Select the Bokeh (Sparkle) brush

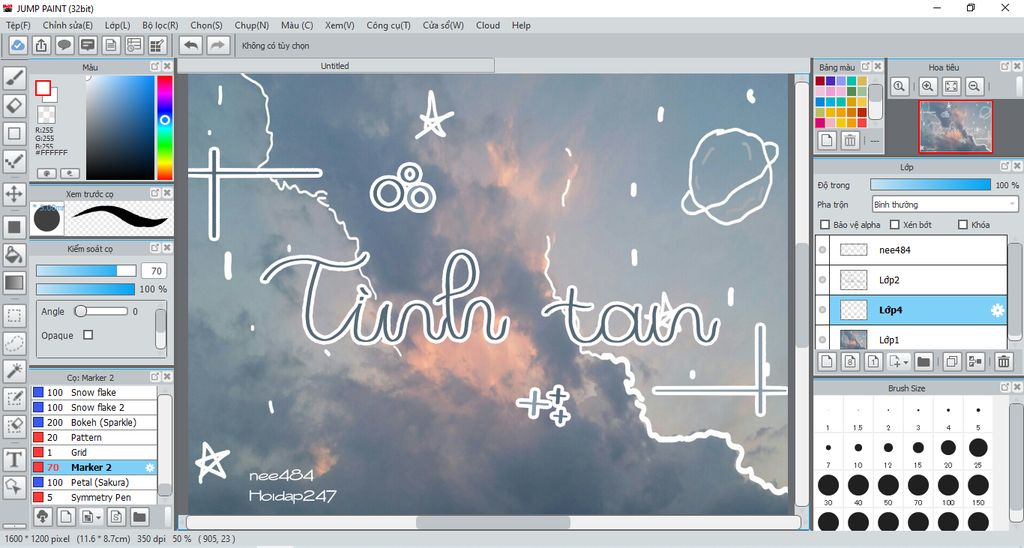pos(95,422)
